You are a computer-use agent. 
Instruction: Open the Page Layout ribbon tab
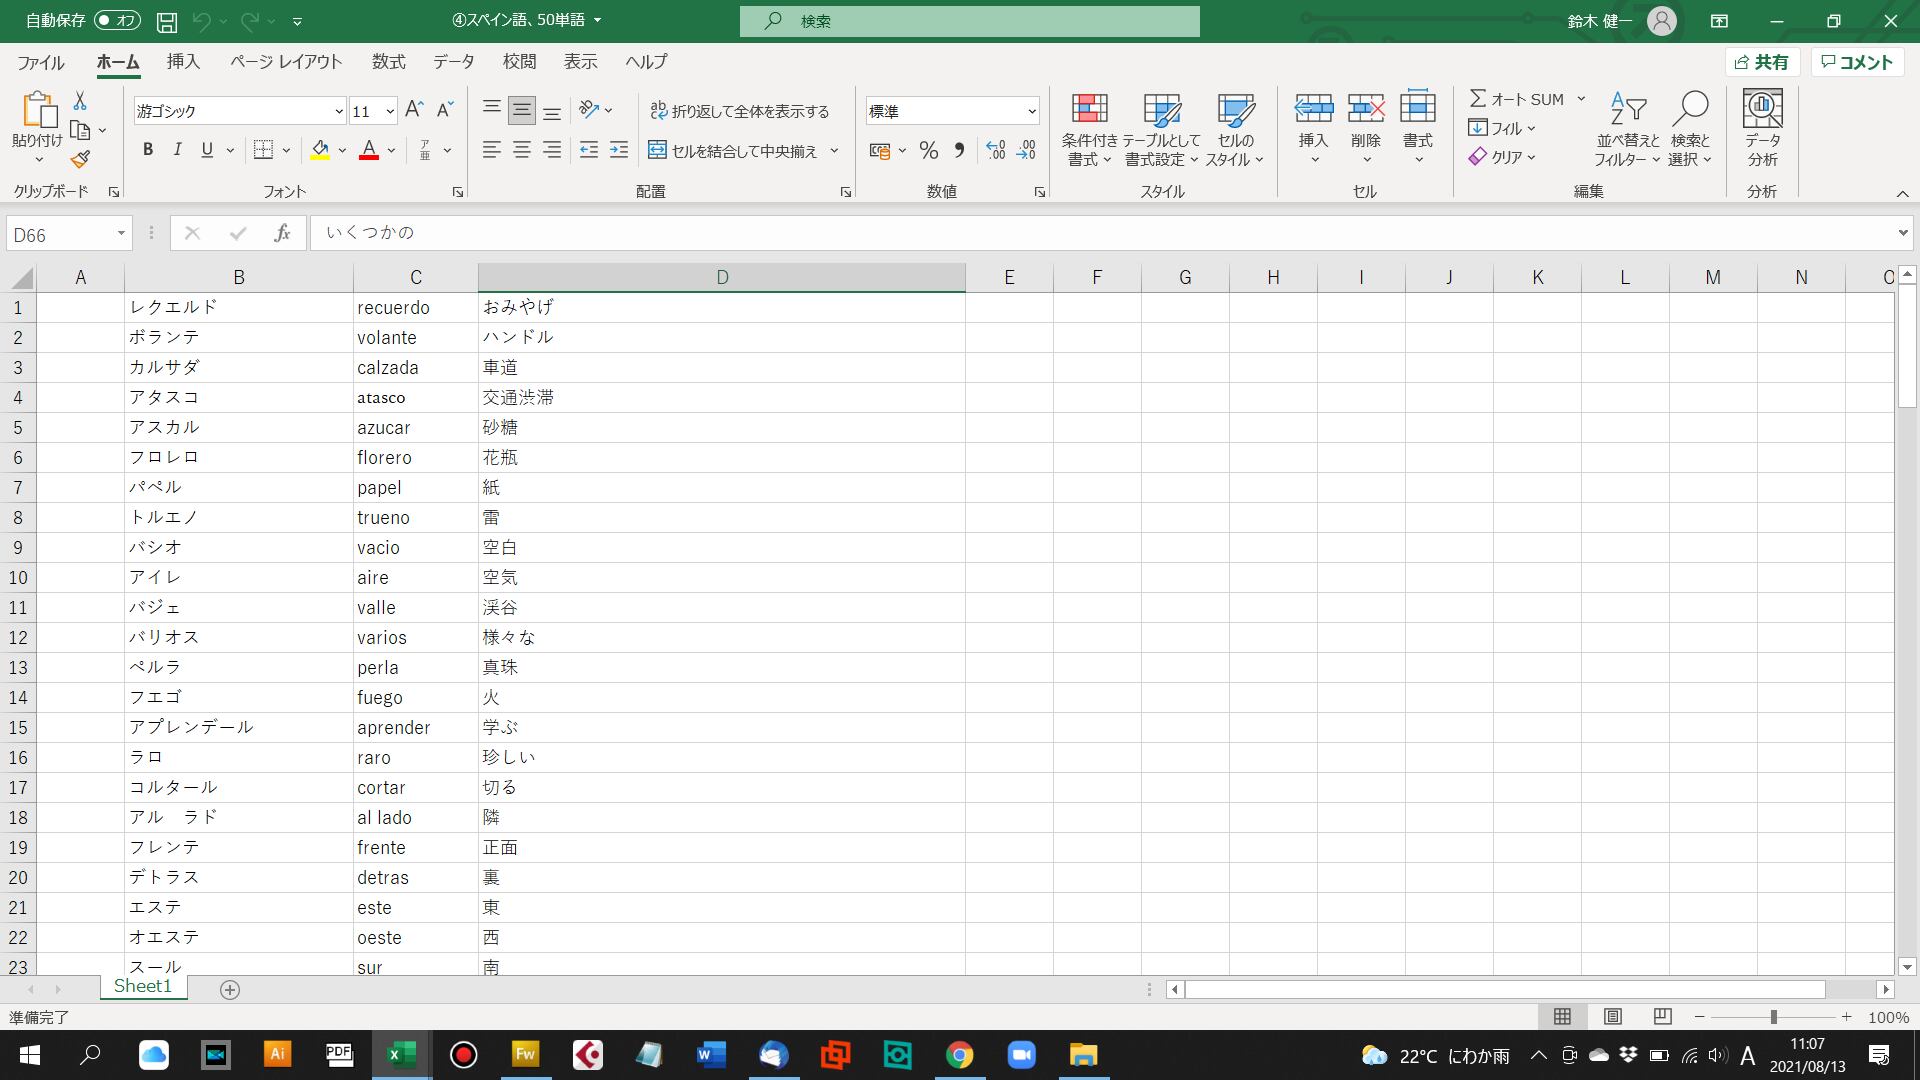[x=286, y=62]
